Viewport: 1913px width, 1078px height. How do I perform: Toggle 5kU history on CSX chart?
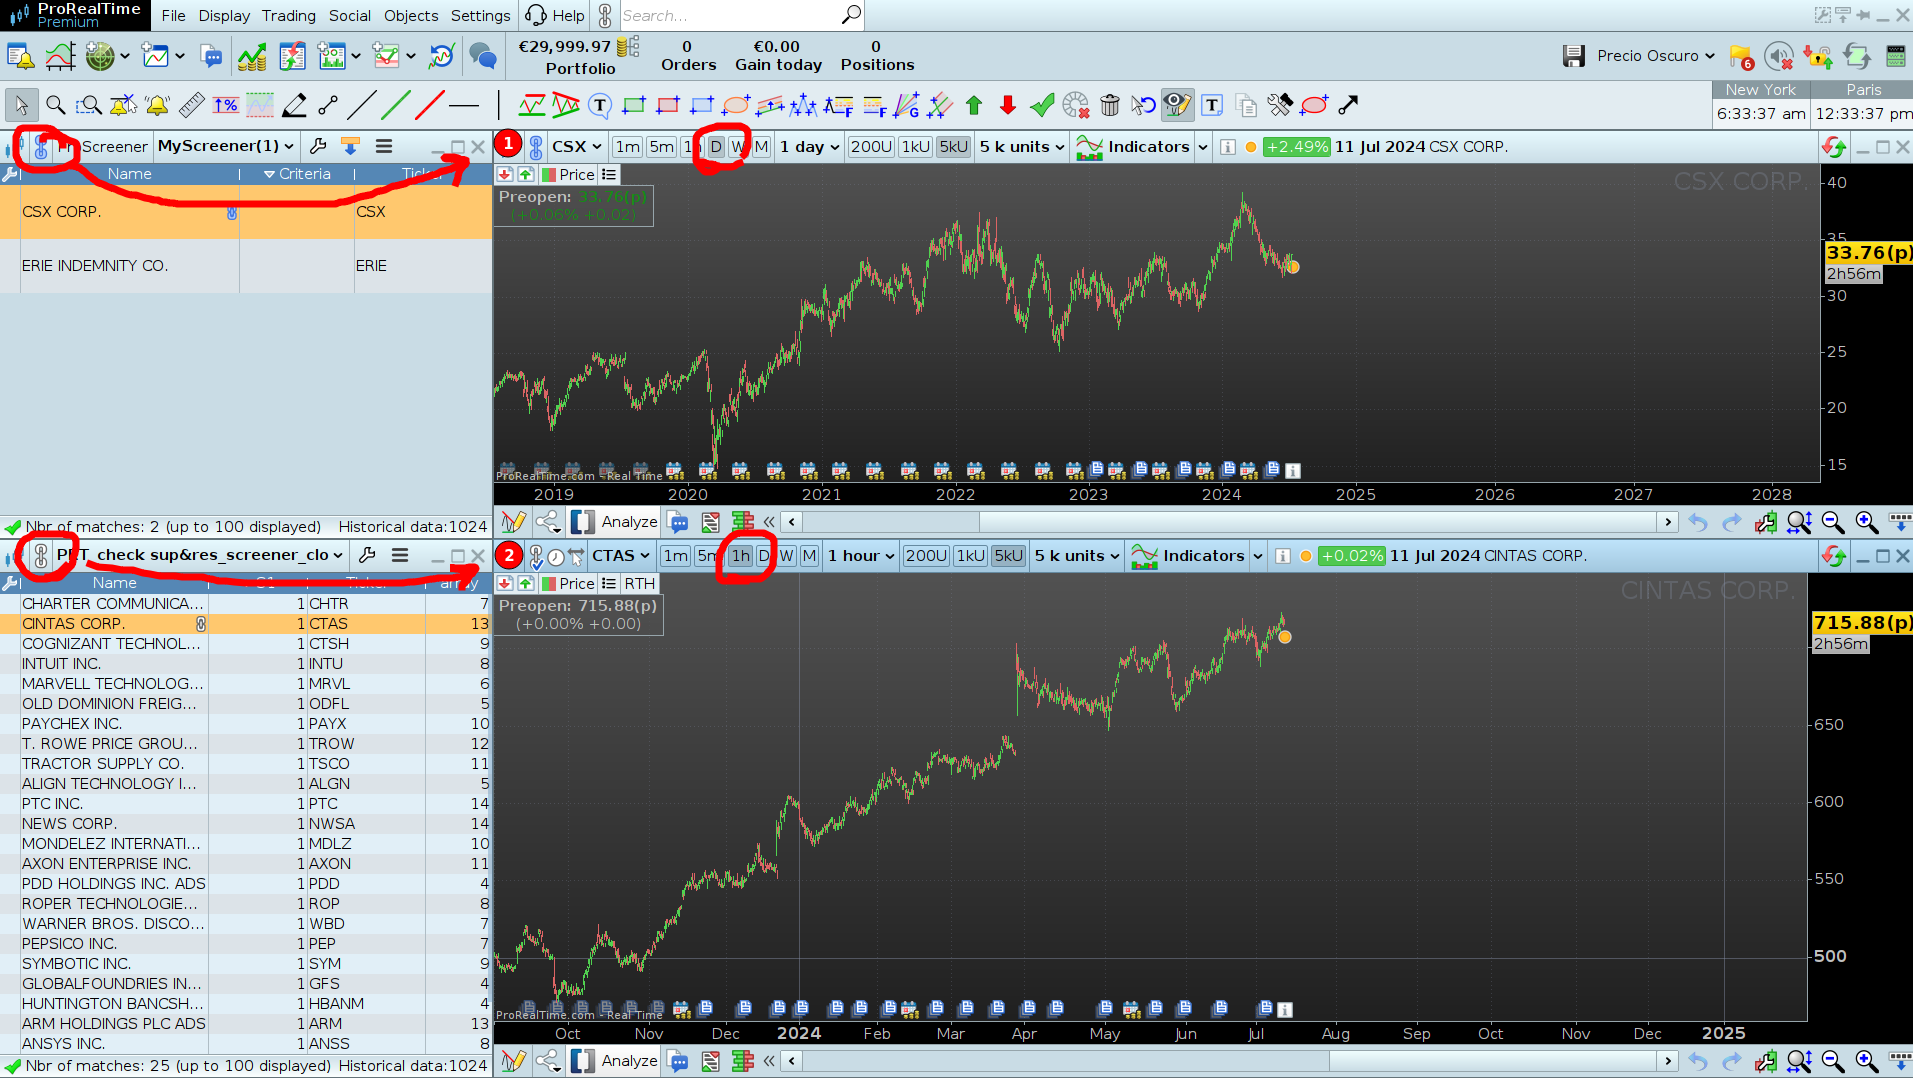click(954, 147)
